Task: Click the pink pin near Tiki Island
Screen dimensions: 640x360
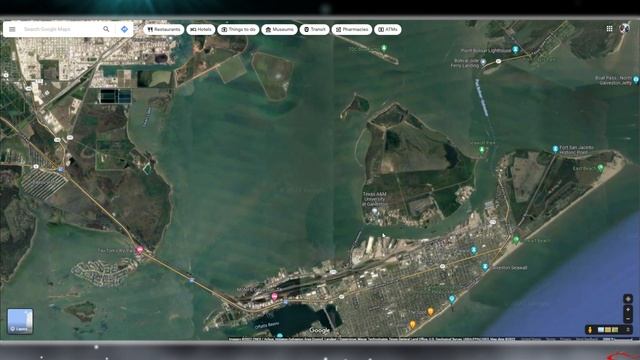Action: point(140,249)
